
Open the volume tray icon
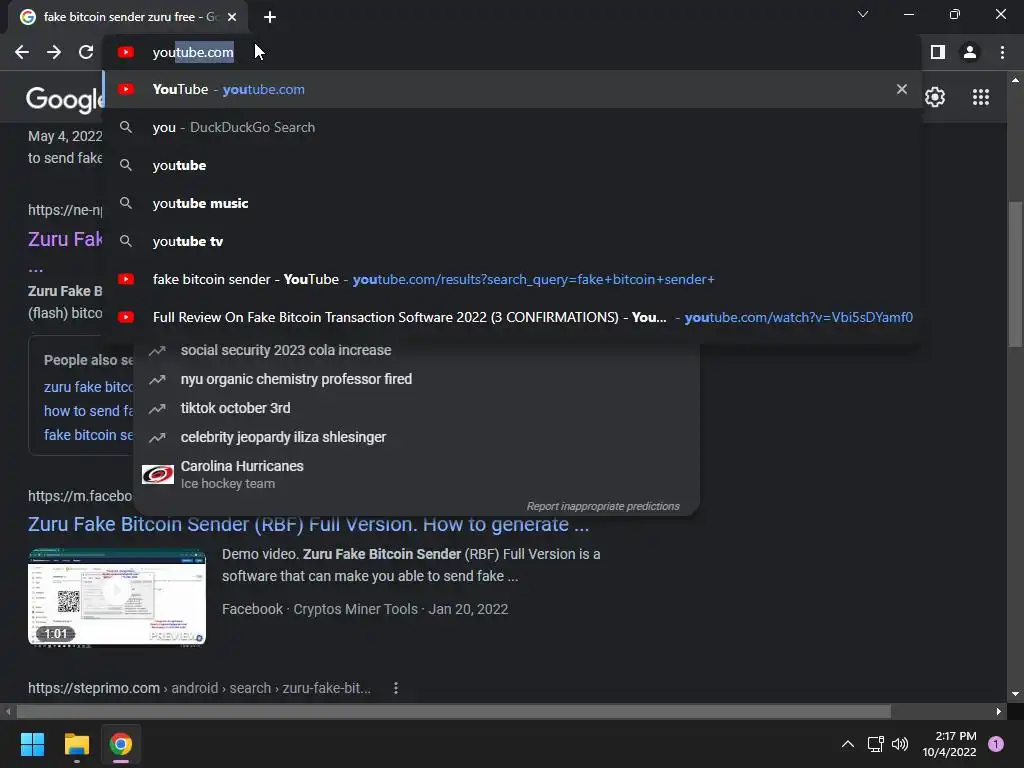900,744
